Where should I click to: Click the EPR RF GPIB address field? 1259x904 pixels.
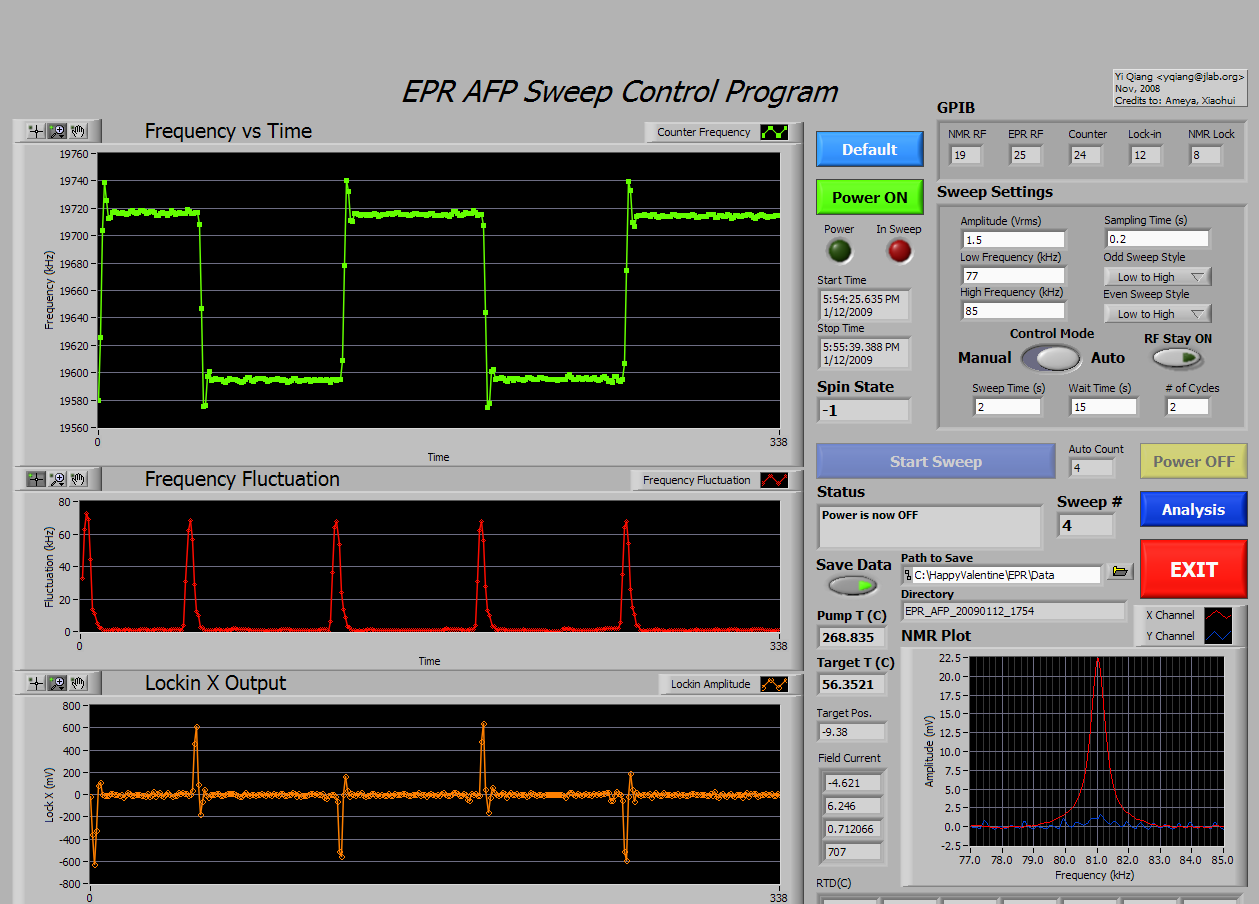tap(1025, 155)
